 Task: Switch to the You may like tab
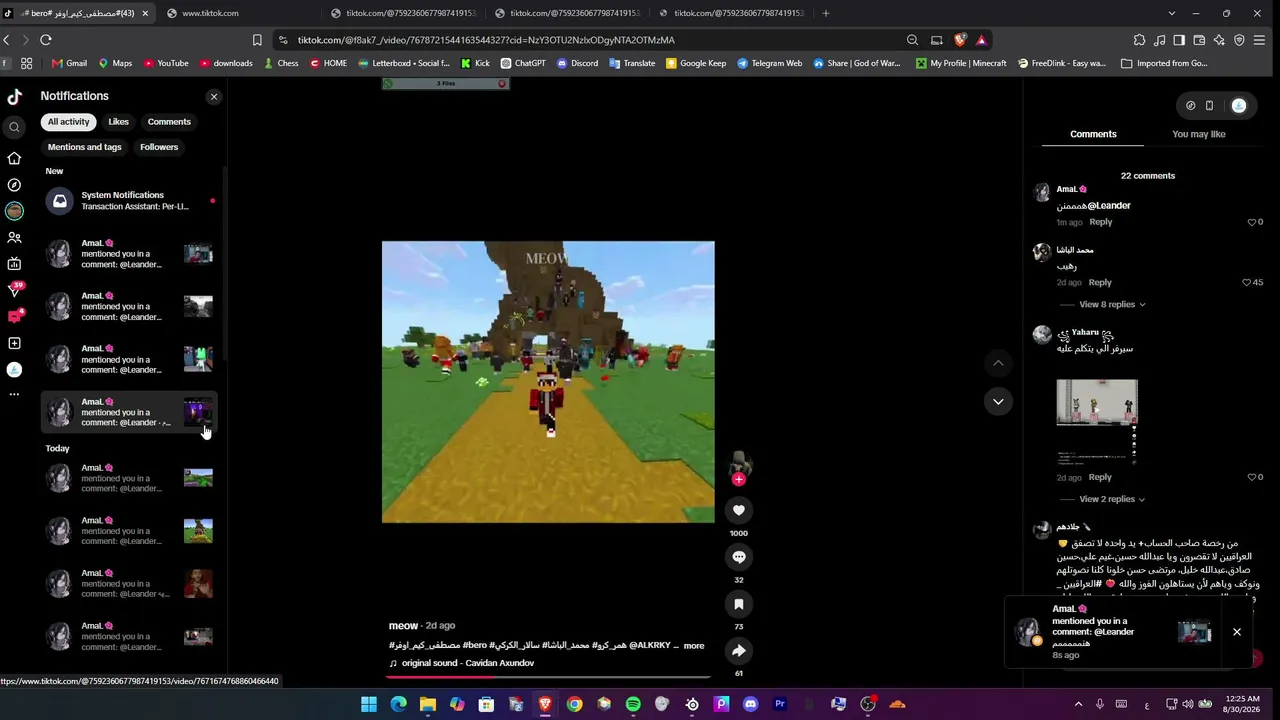pos(1199,134)
